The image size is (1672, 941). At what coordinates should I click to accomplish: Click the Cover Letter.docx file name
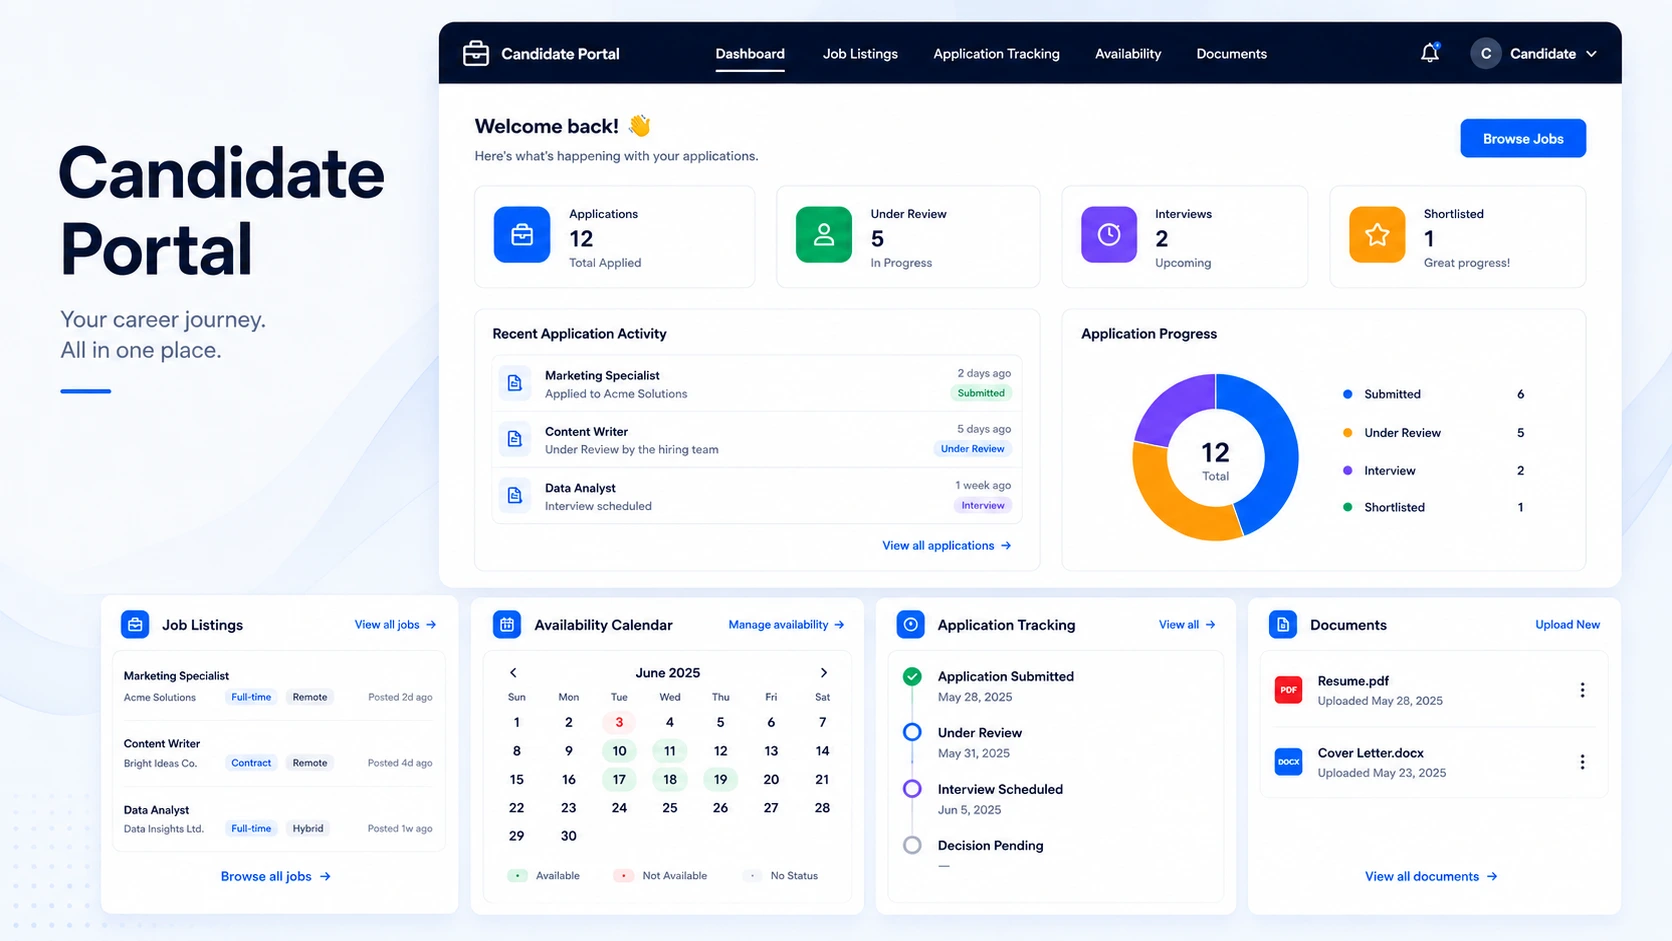coord(1370,753)
